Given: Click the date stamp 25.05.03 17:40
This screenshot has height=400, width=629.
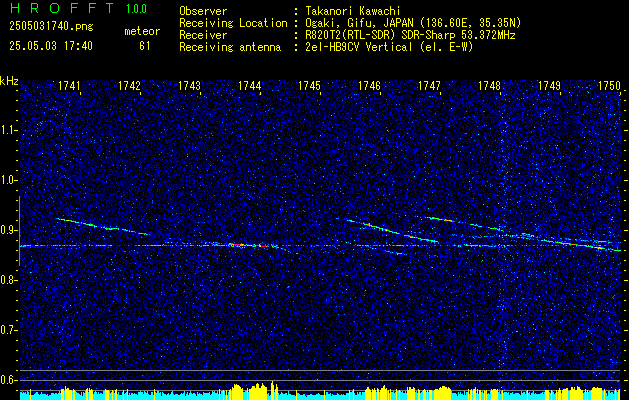Looking at the screenshot, I should [51, 46].
